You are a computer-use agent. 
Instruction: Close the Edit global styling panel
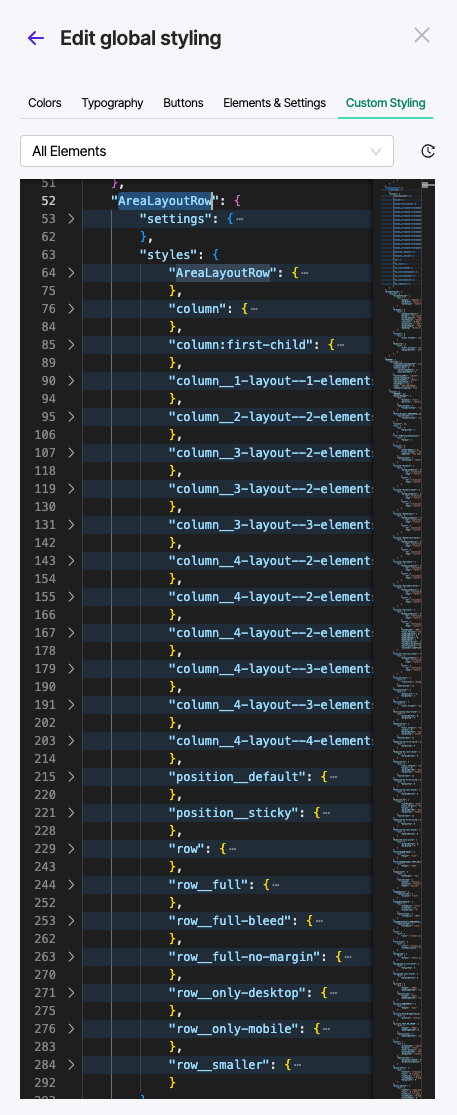pyautogui.click(x=421, y=35)
